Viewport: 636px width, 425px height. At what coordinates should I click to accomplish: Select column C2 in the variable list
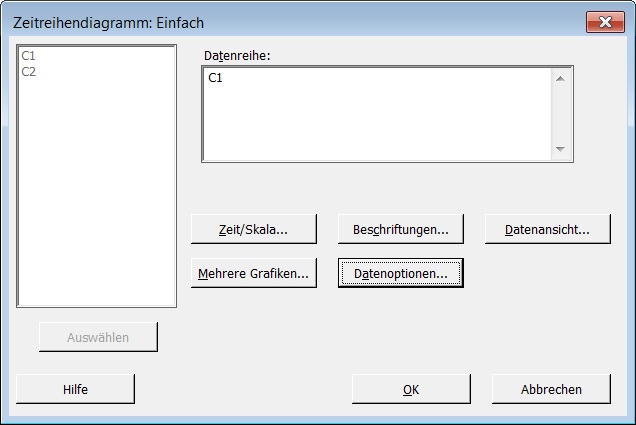tap(28, 72)
